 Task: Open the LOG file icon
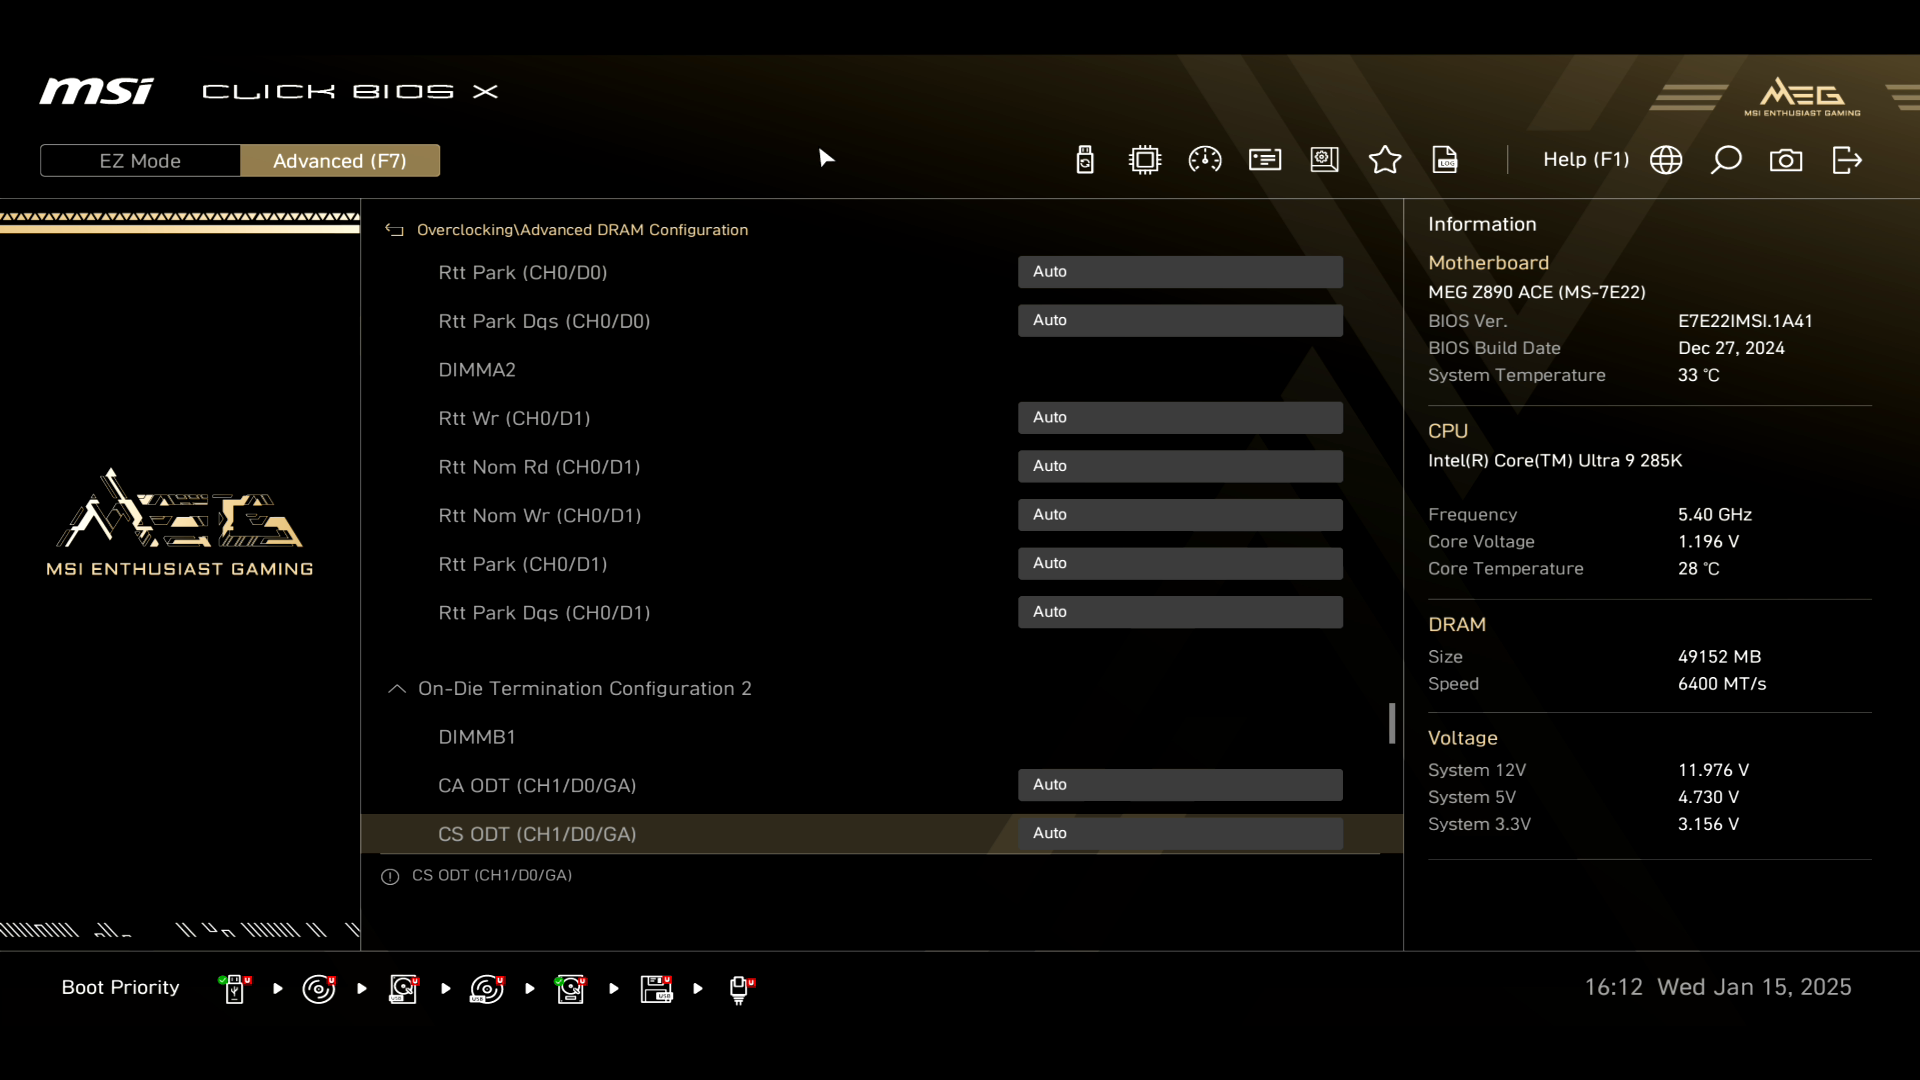[x=1445, y=160]
